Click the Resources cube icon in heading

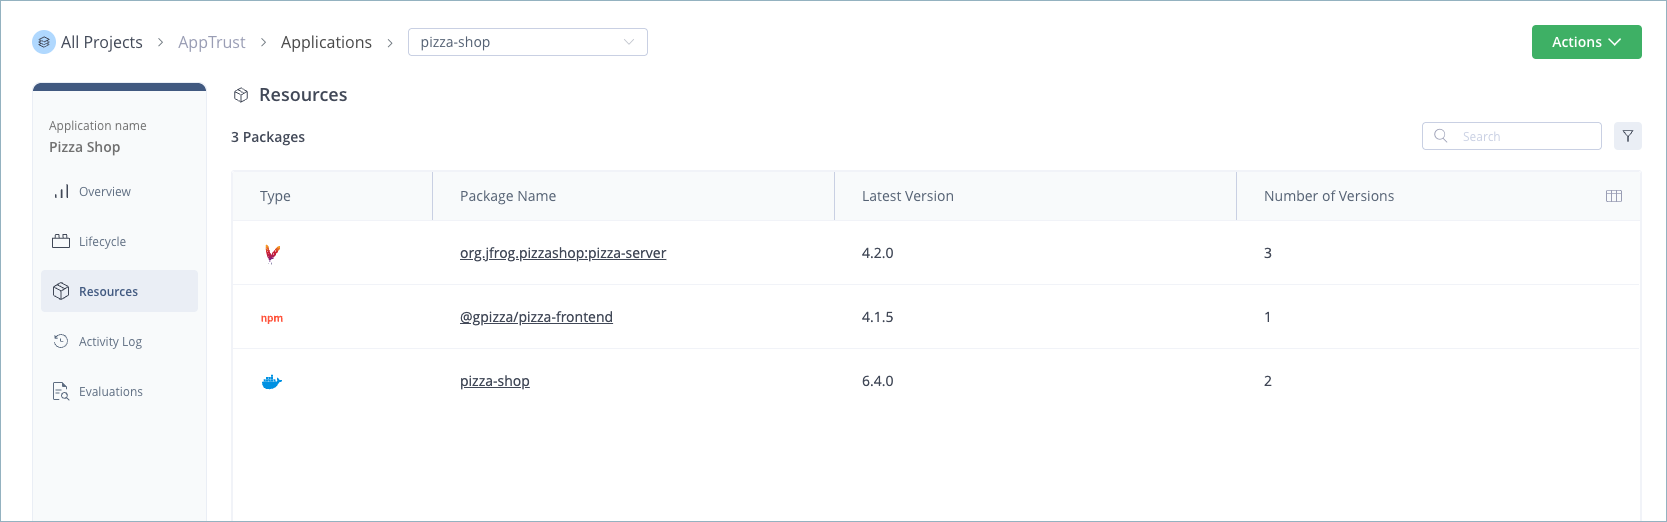tap(241, 95)
